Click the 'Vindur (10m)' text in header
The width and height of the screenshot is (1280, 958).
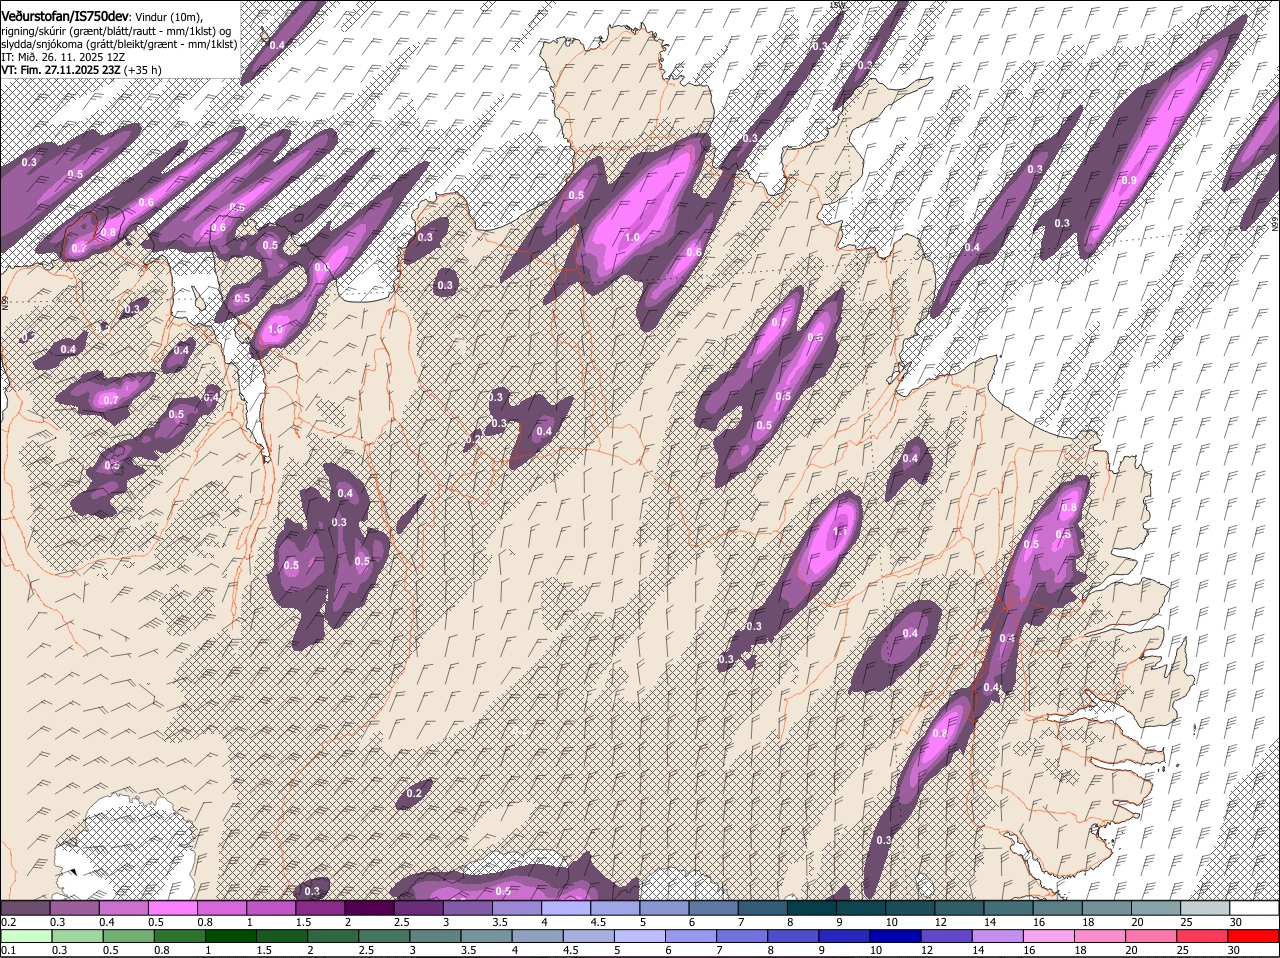click(x=168, y=16)
